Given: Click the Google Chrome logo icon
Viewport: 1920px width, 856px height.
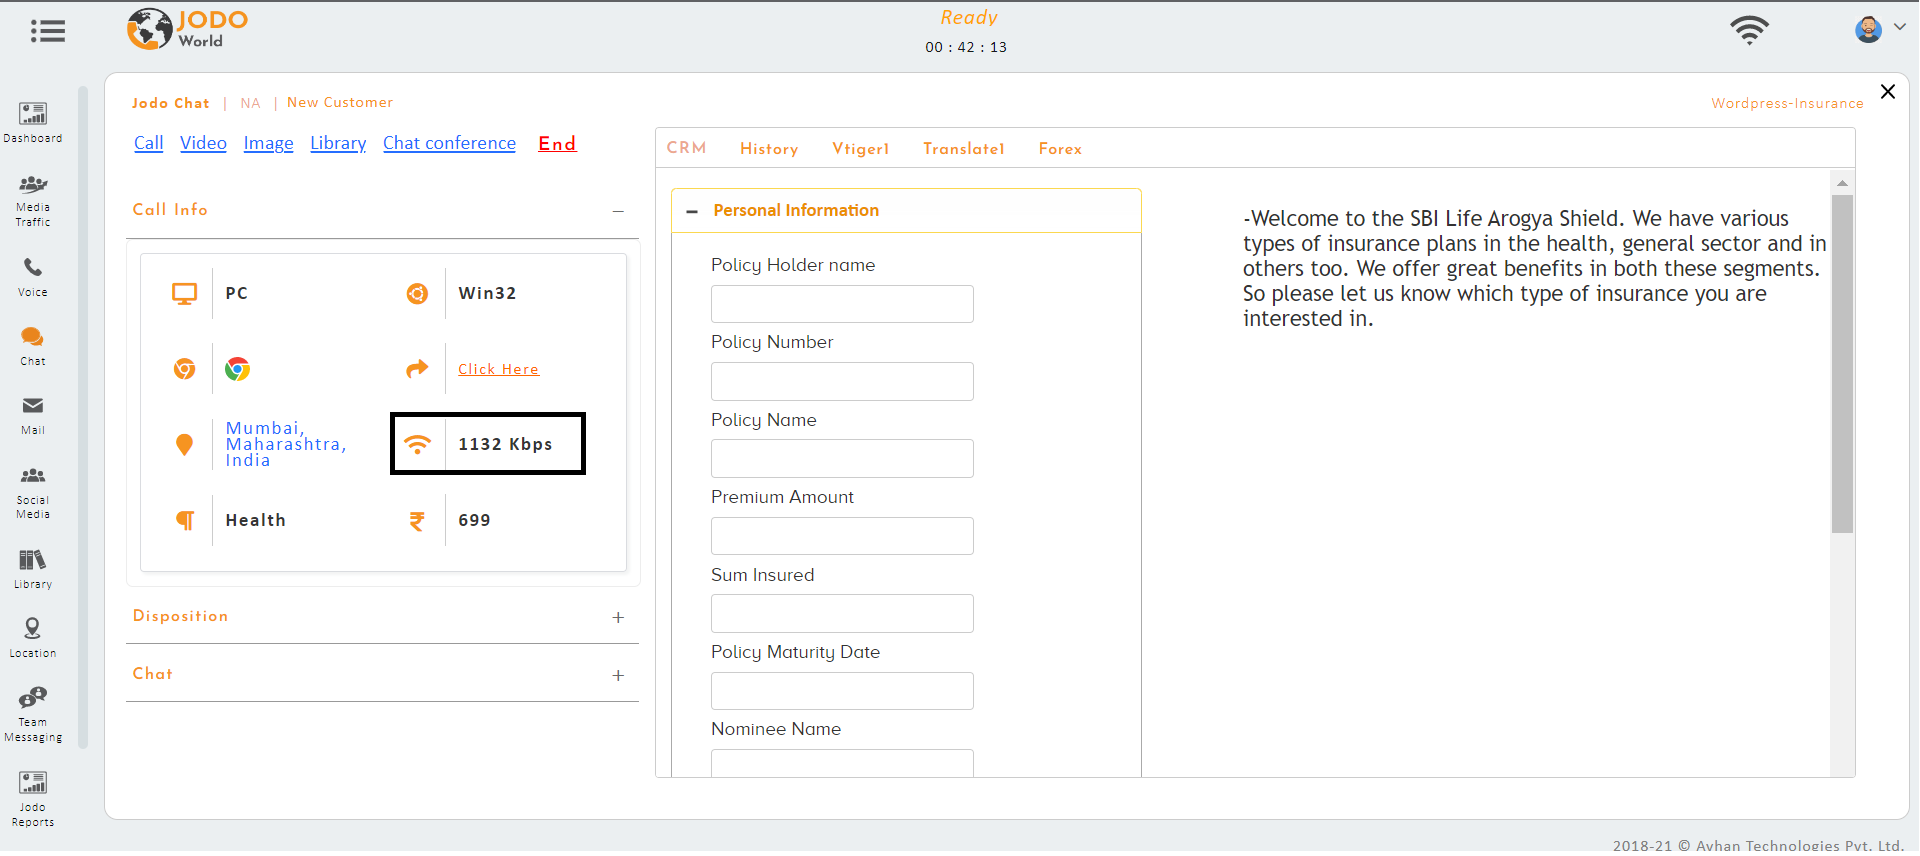Looking at the screenshot, I should (237, 369).
